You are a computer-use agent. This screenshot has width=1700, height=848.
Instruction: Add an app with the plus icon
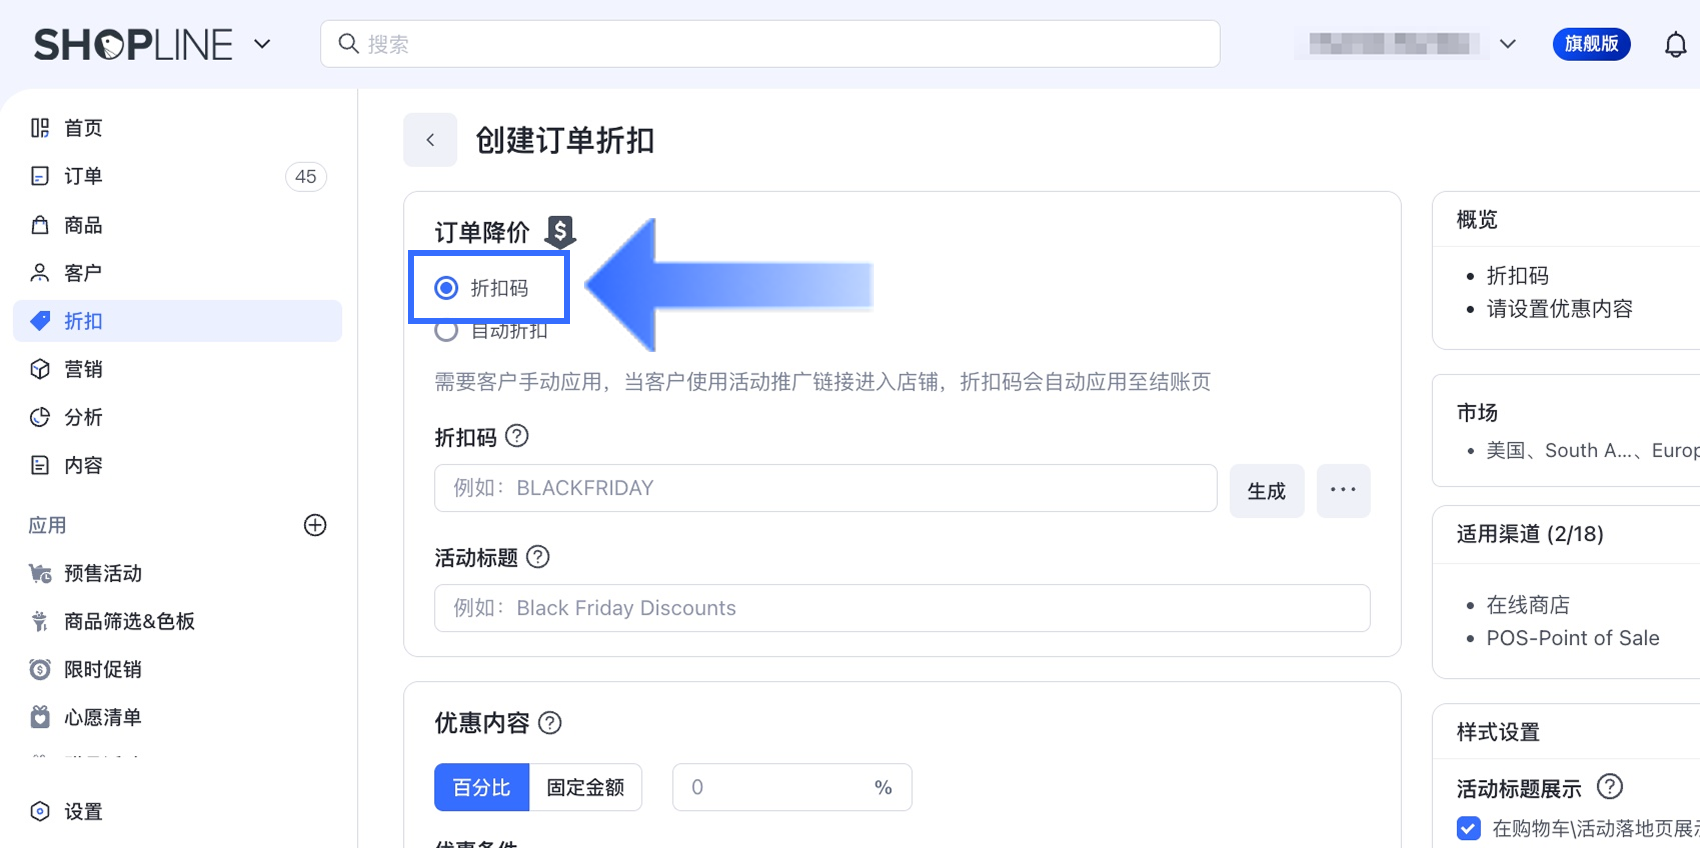315,525
